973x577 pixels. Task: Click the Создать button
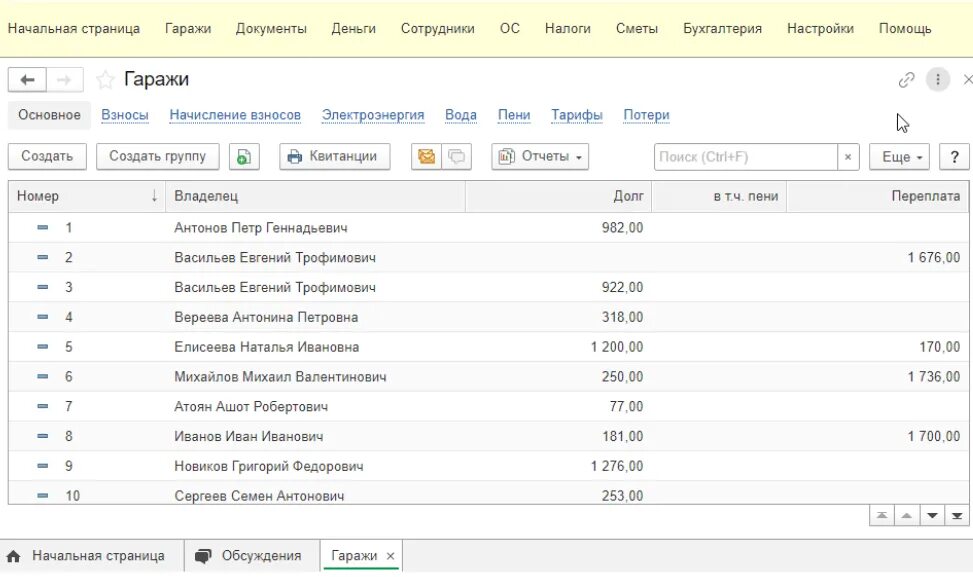[47, 156]
